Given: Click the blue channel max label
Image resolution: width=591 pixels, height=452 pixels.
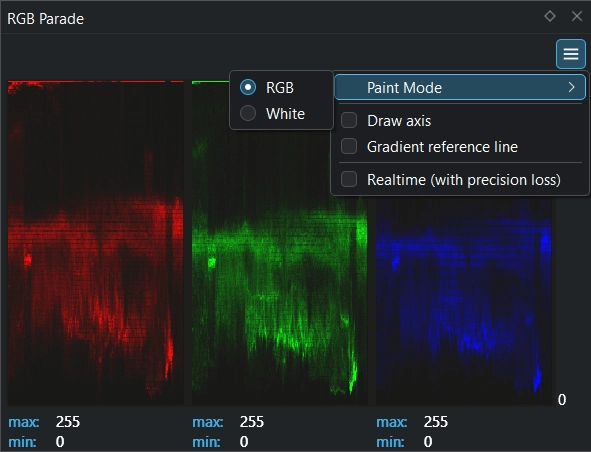Looking at the screenshot, I should [392, 422].
